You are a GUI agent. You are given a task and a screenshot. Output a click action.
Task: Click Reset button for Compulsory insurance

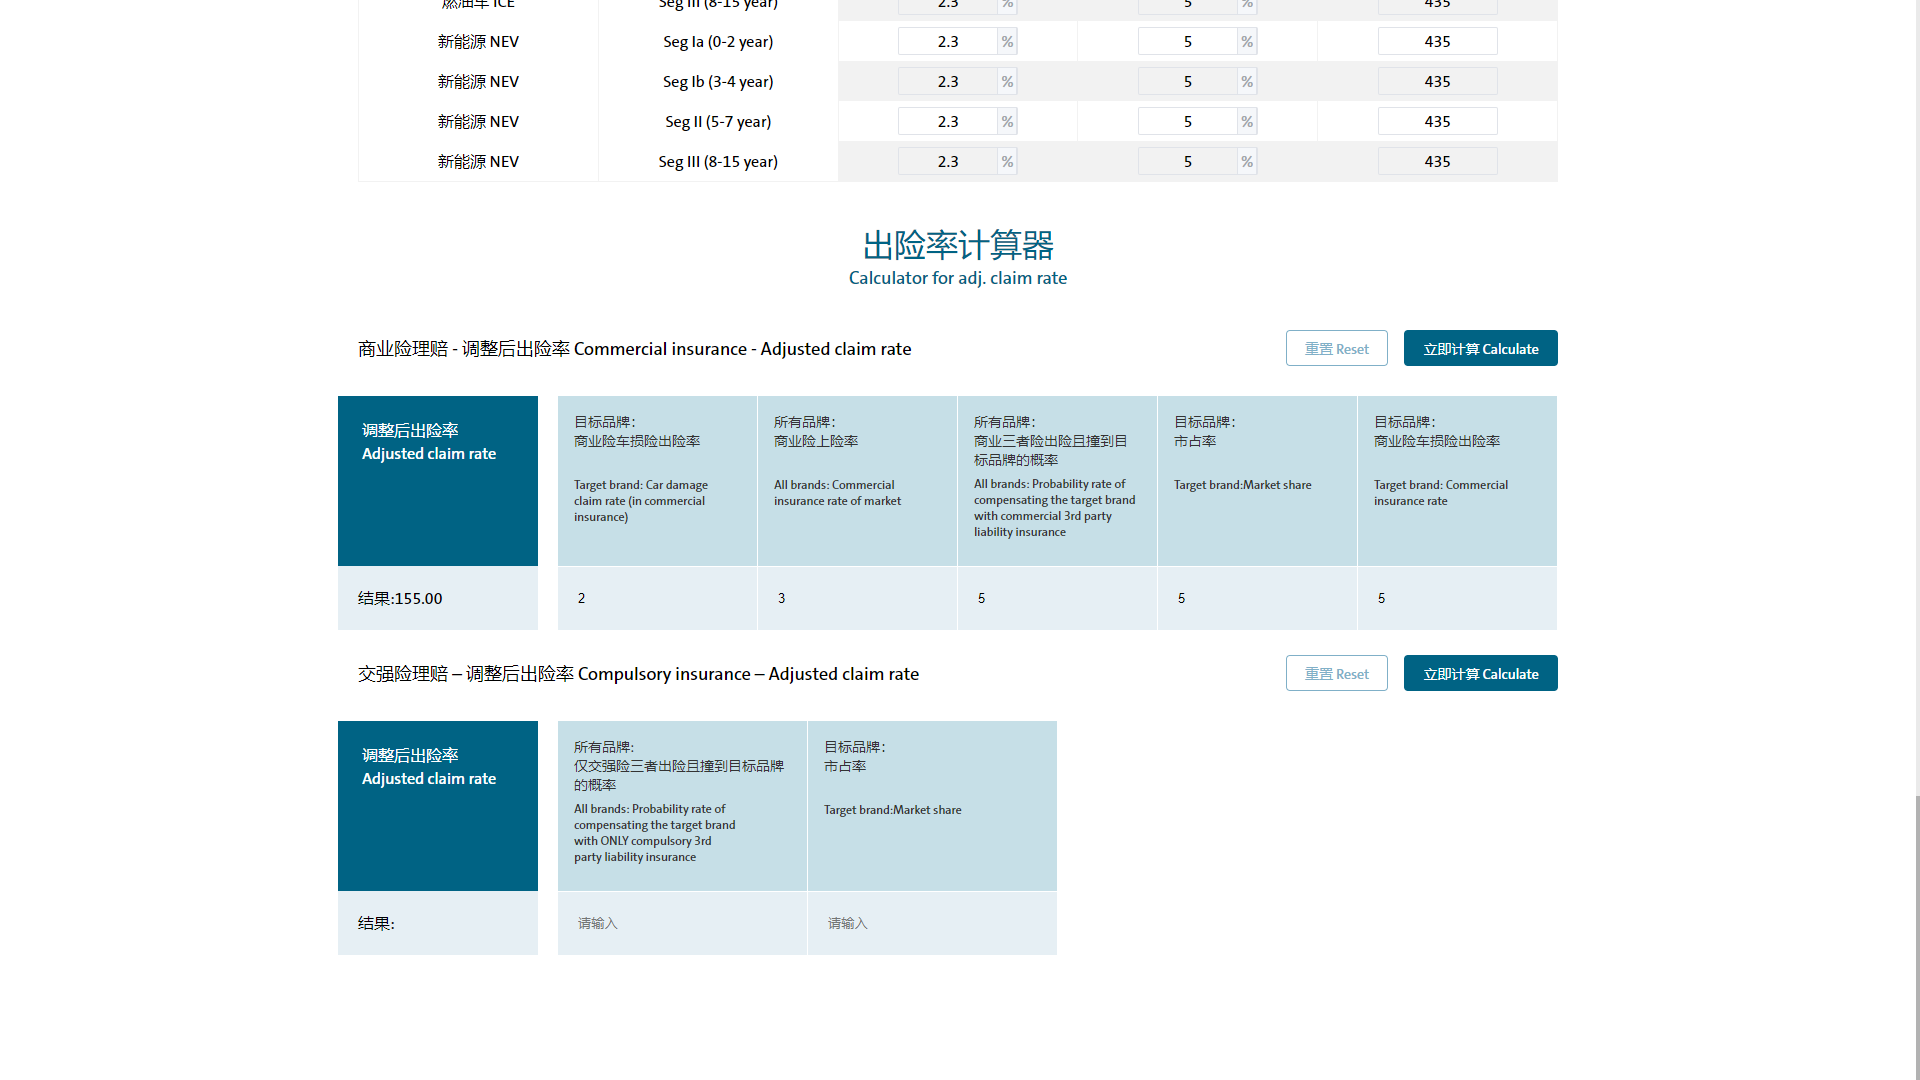tap(1336, 673)
